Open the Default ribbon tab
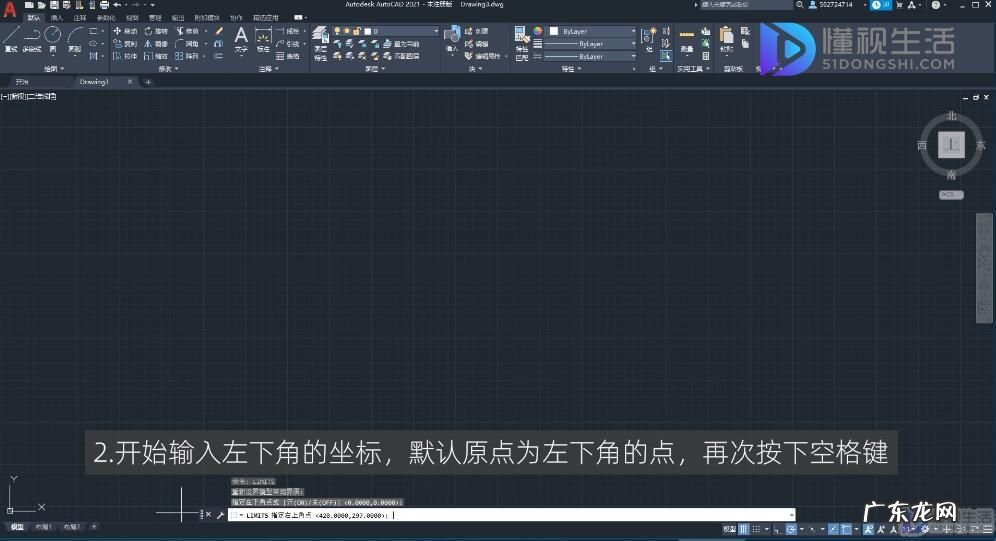996x541 pixels. 34,18
